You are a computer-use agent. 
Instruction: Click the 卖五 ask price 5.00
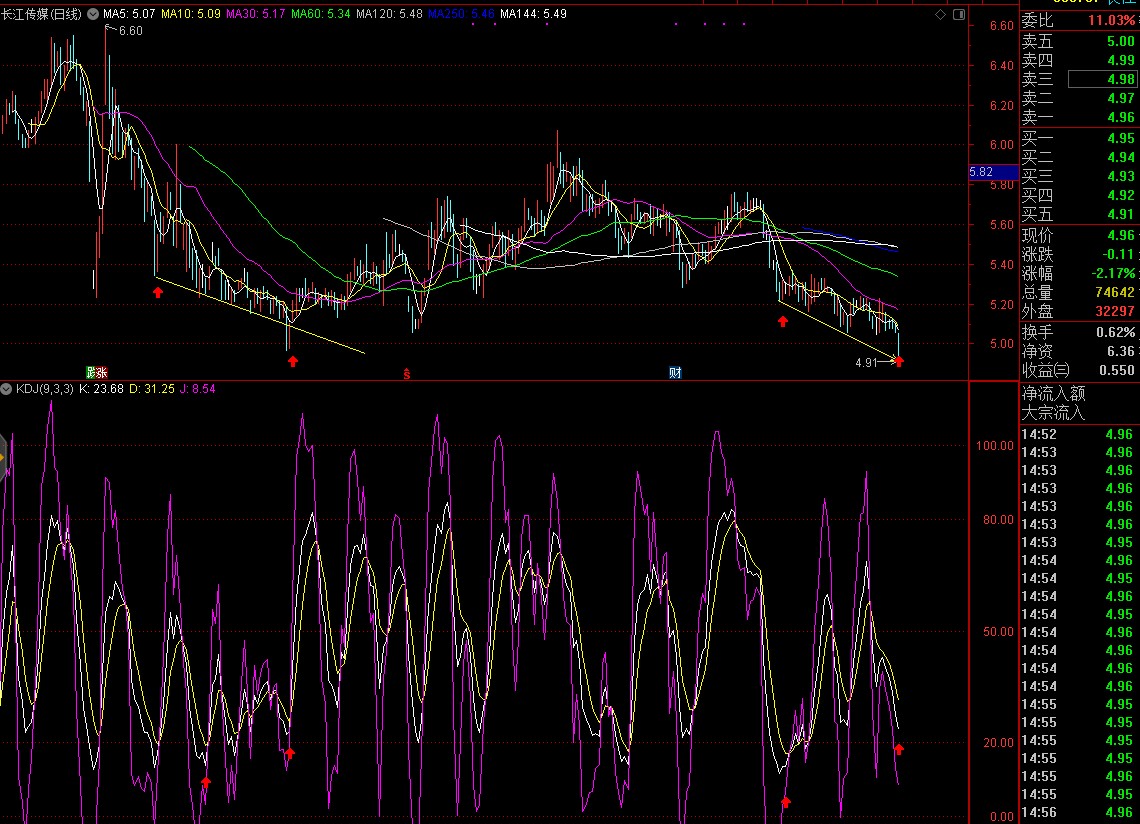(x=1119, y=41)
